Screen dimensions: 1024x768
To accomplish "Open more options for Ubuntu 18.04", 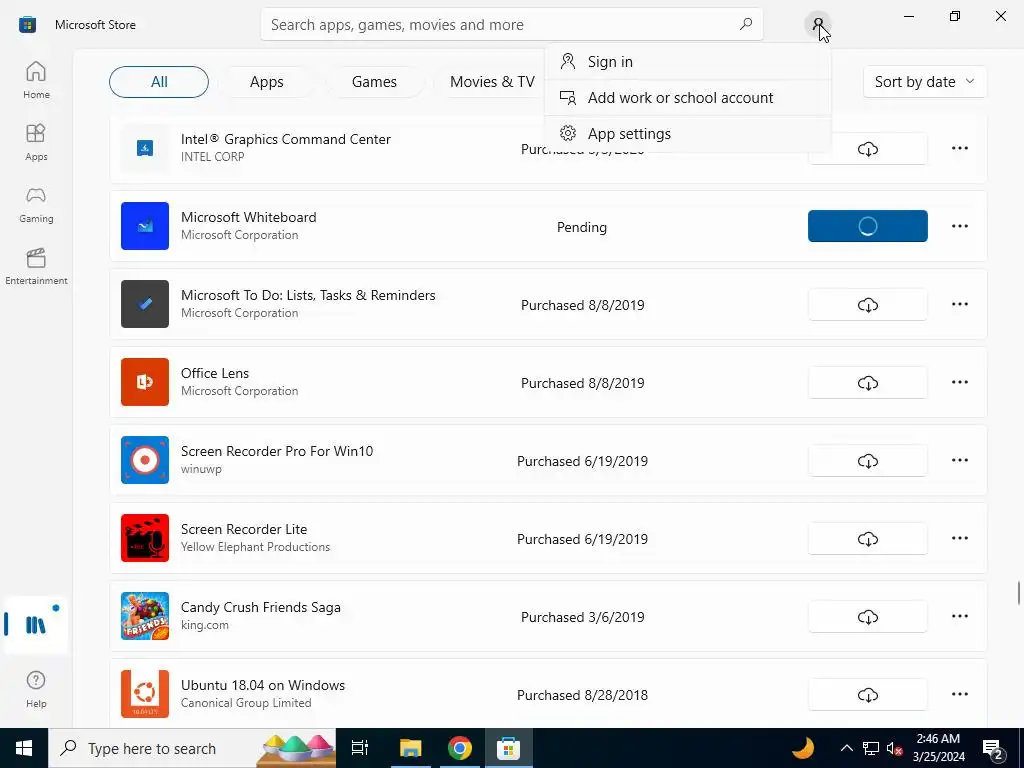I will pos(959,694).
